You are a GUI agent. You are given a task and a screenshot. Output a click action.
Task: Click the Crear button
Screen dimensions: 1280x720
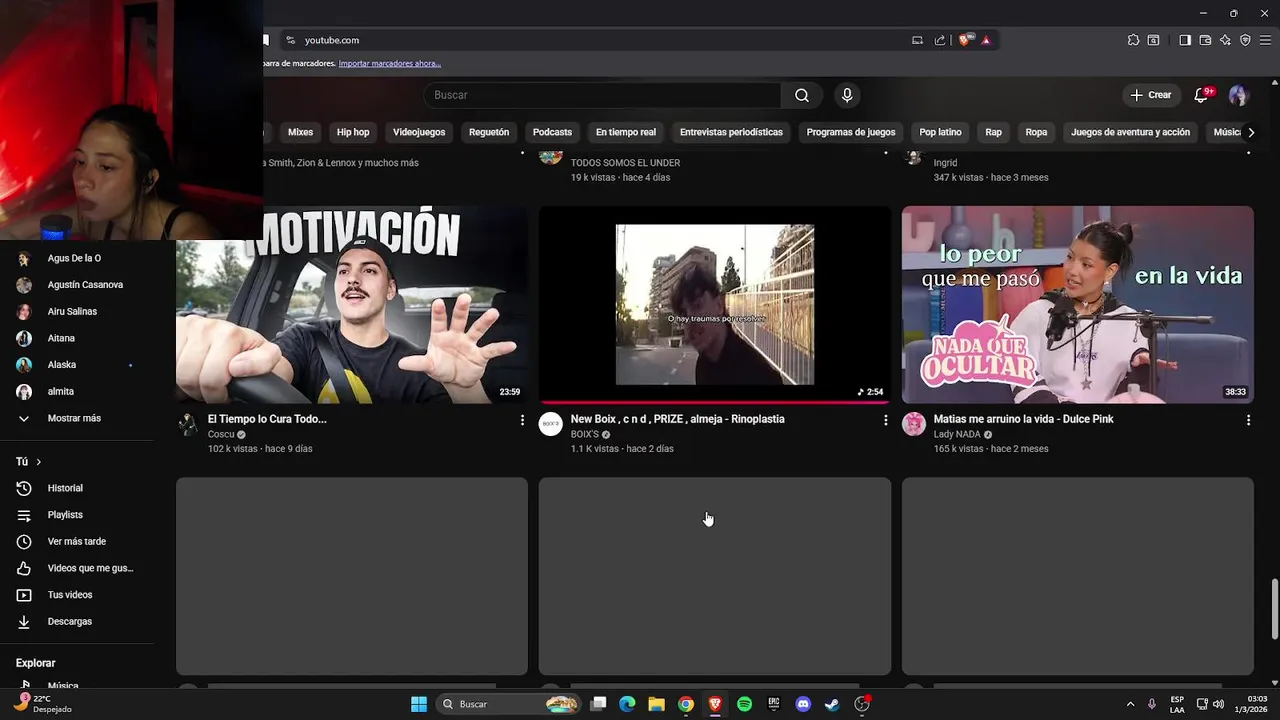pos(1150,95)
